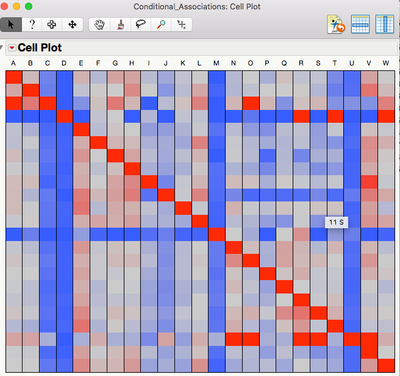Click column header J
400x376 pixels.
[x=166, y=63]
